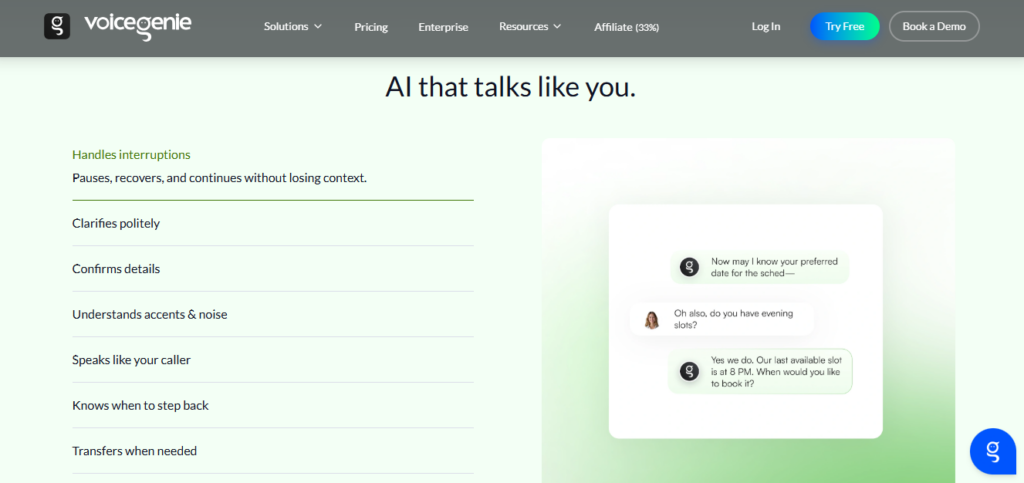The width and height of the screenshot is (1024, 483).
Task: Click the 'AI that talks like you.' heading
Action: point(511,87)
